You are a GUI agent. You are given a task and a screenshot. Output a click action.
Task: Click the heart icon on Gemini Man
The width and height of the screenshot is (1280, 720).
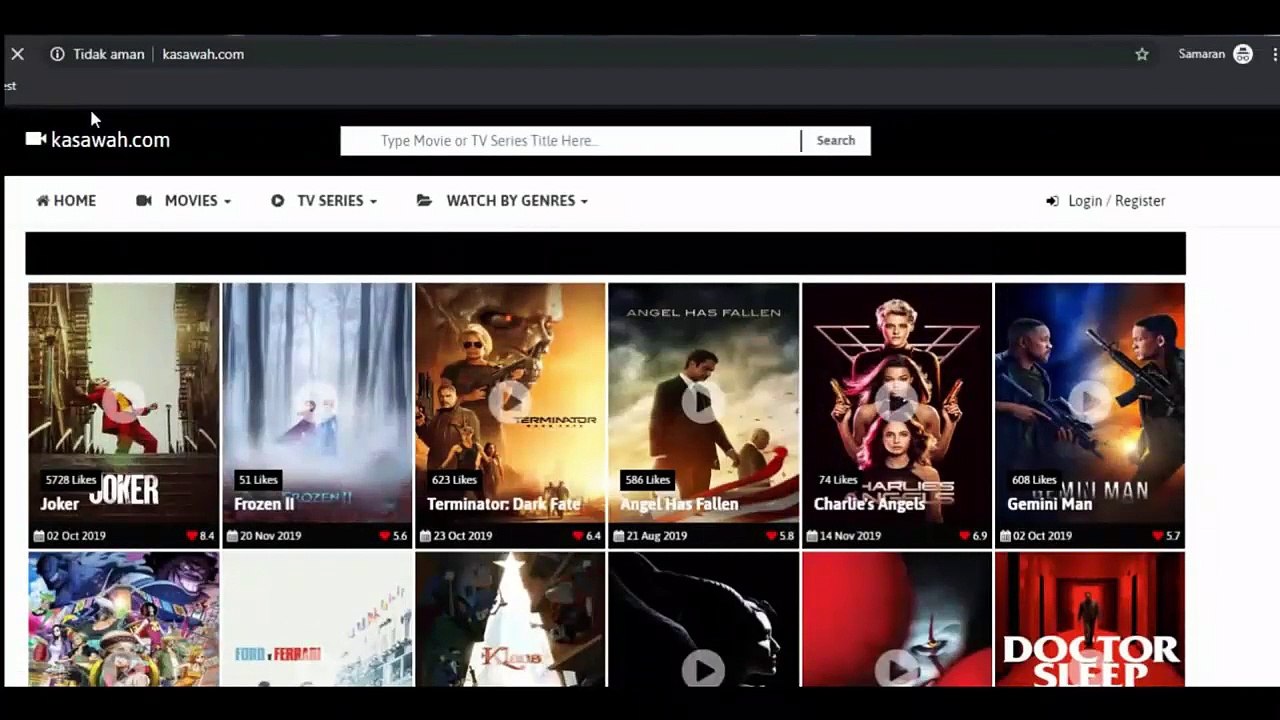1157,536
